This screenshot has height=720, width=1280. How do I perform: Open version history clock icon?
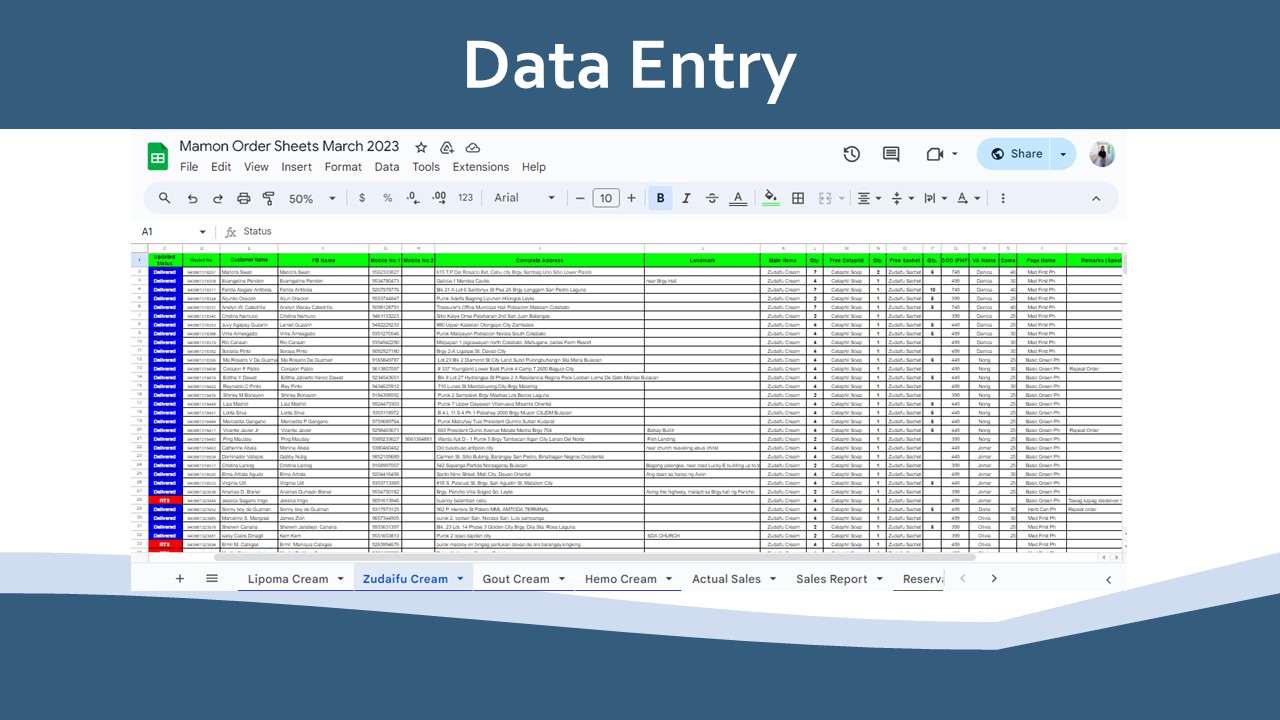pyautogui.click(x=851, y=154)
